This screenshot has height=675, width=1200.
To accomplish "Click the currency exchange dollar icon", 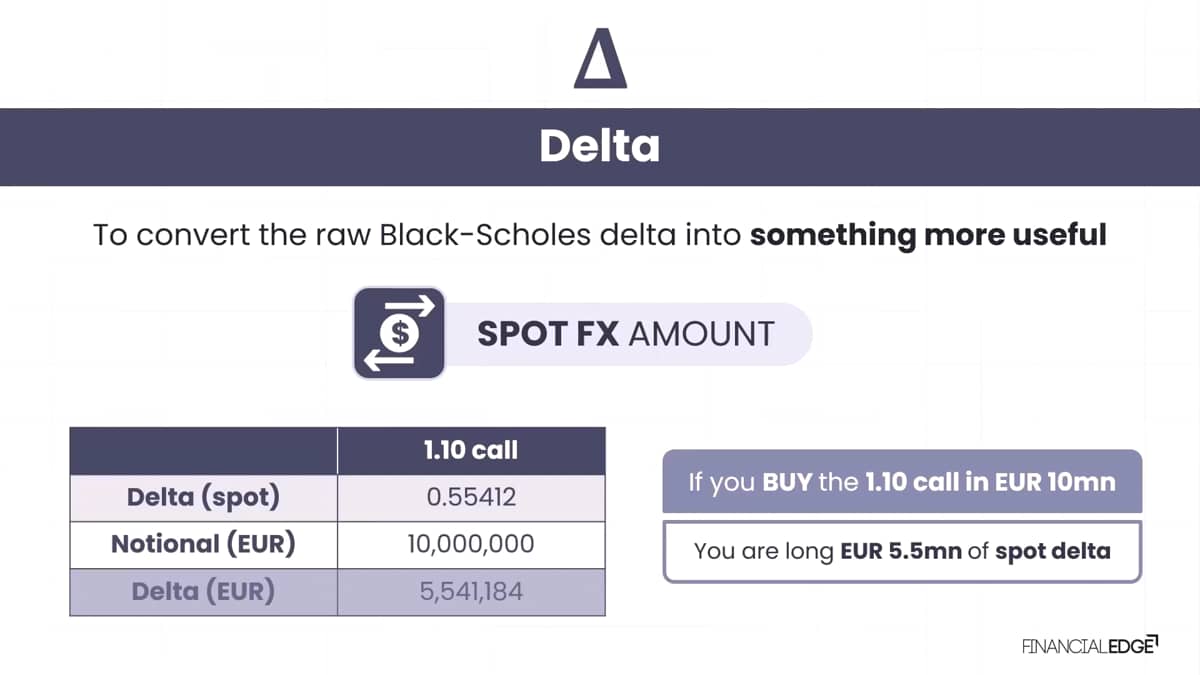I will [400, 333].
